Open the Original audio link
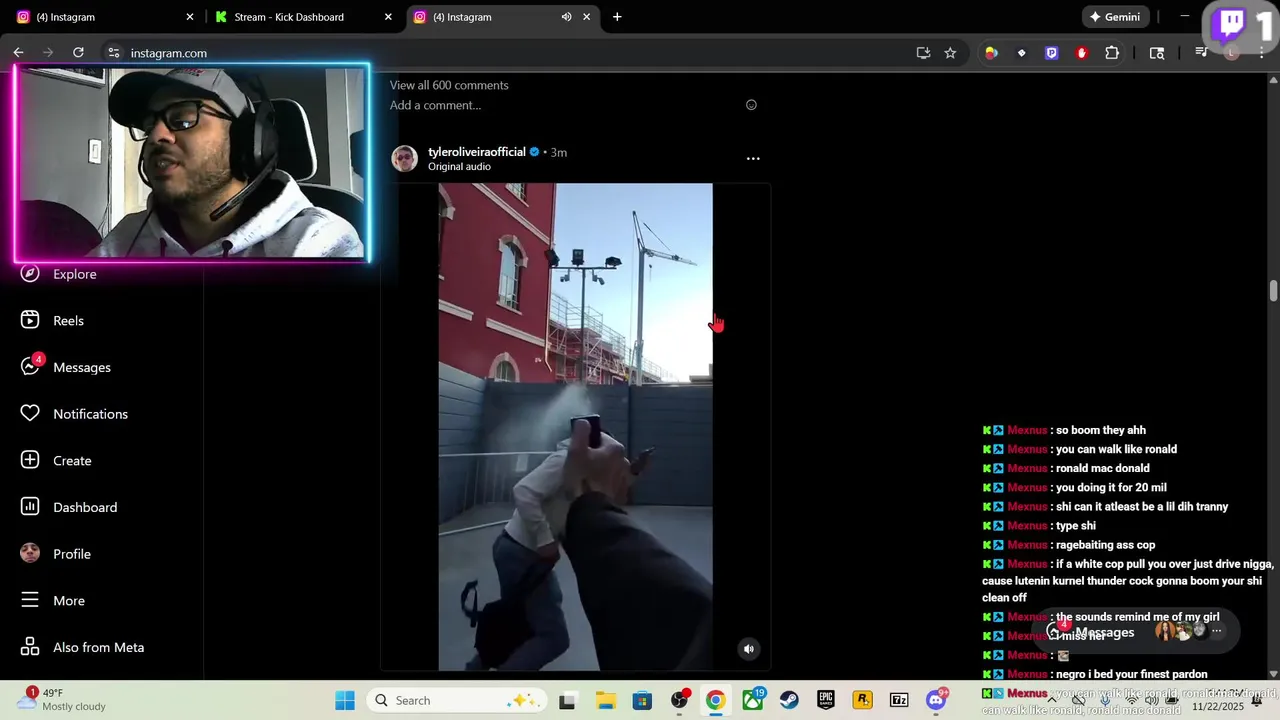Viewport: 1280px width, 720px height. 459,167
